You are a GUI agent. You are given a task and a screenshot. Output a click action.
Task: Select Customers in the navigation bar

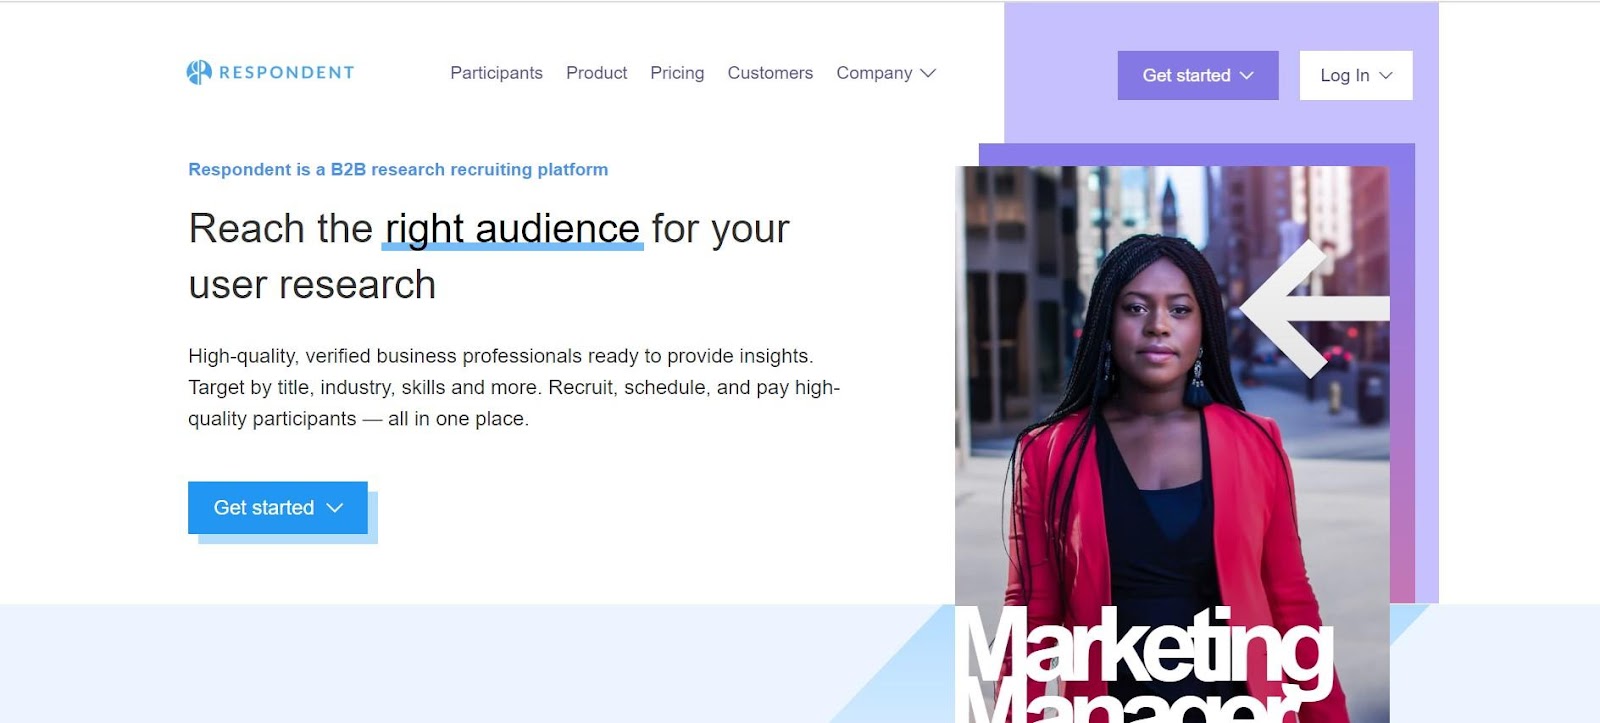tap(770, 73)
